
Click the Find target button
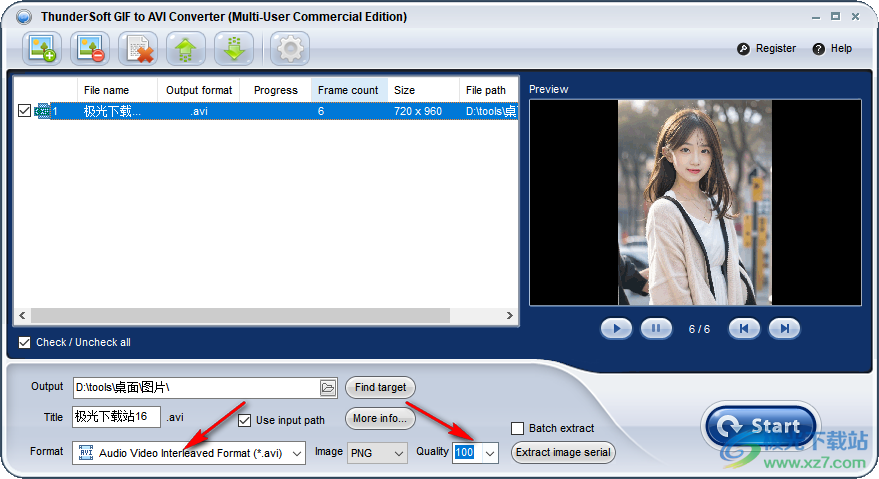[380, 388]
